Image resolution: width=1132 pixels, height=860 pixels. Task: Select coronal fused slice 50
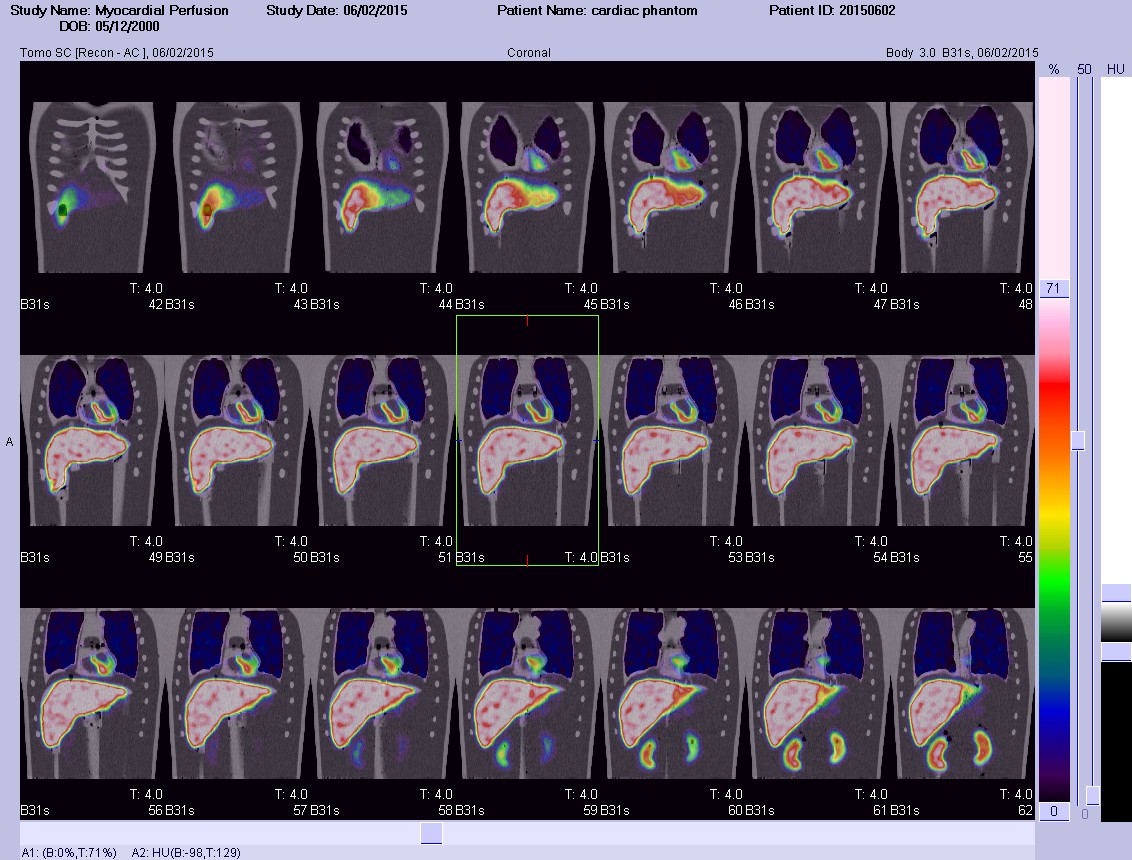point(238,440)
